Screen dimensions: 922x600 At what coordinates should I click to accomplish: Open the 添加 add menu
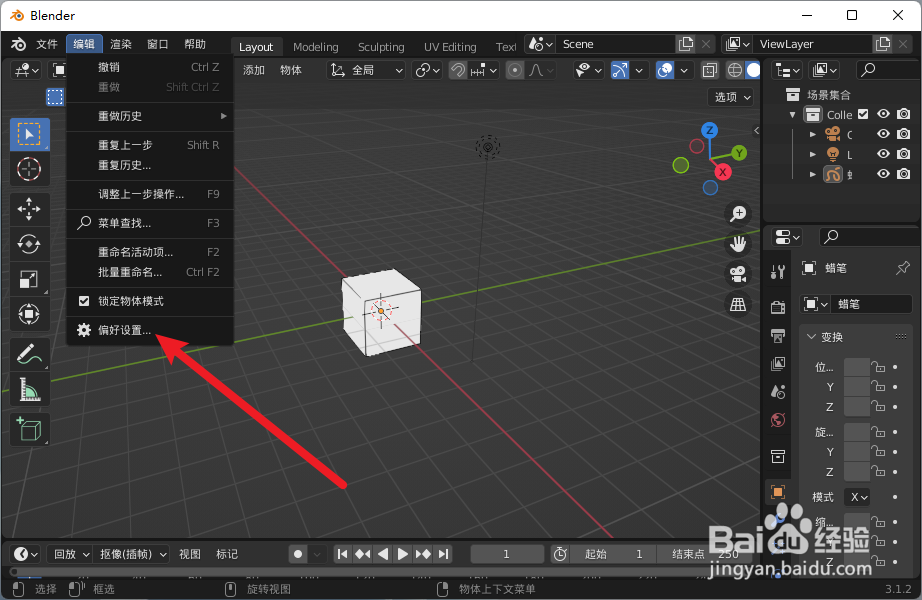(254, 71)
